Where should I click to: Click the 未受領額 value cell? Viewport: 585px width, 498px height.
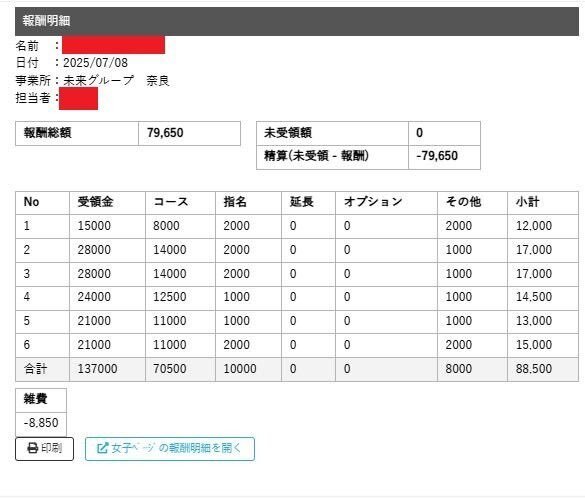pos(444,133)
